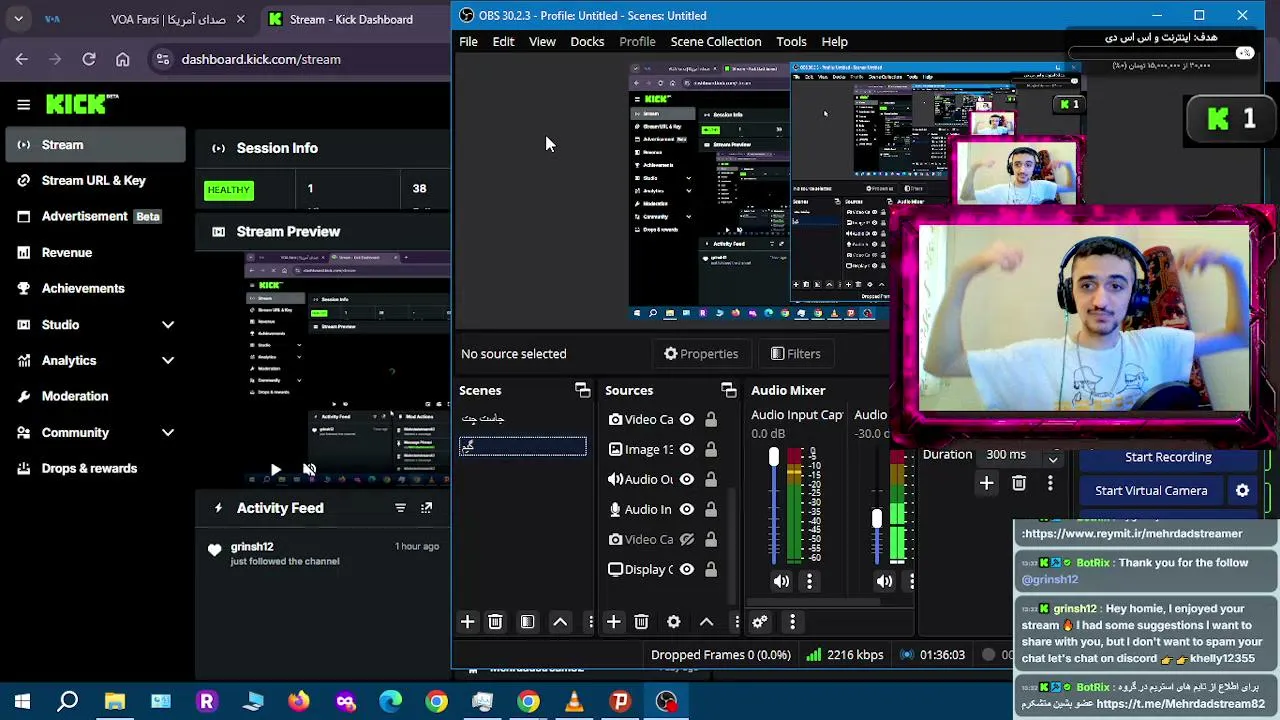The height and width of the screenshot is (720, 1280).
Task: Hide the first Video Capture source
Action: point(686,419)
